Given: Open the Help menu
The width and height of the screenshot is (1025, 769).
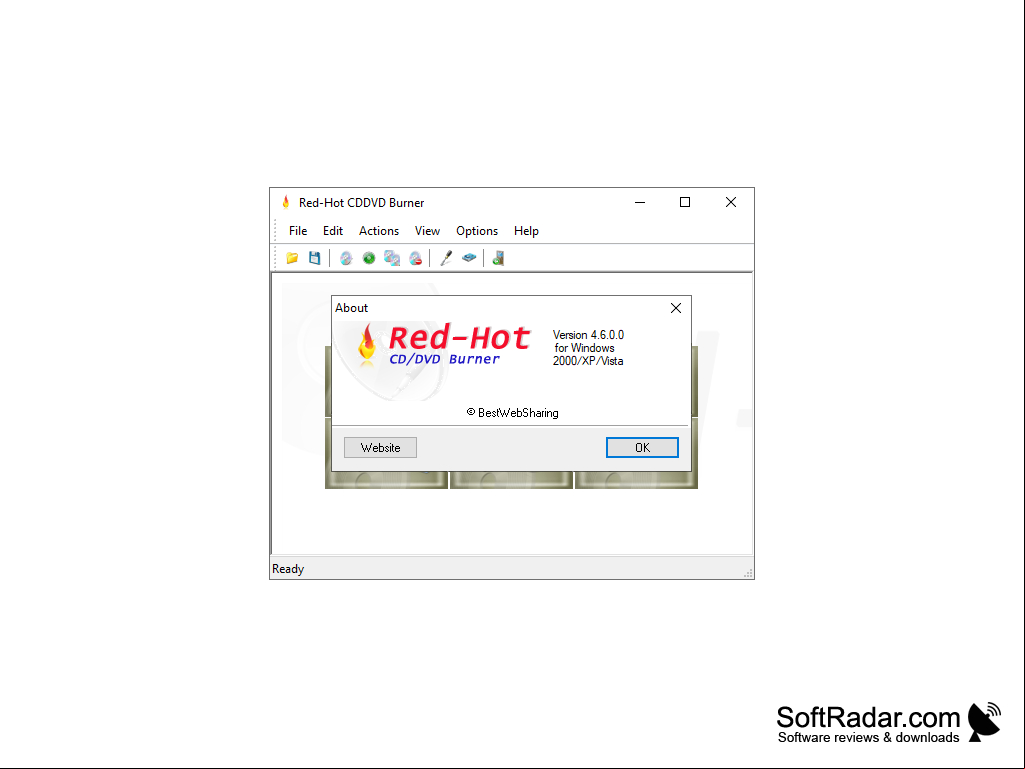Looking at the screenshot, I should point(526,231).
